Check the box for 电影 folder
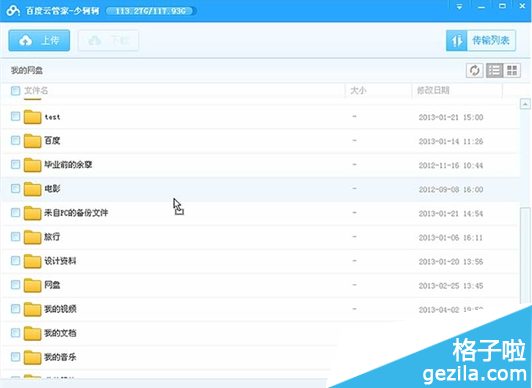The width and height of the screenshot is (532, 388). coord(15,188)
